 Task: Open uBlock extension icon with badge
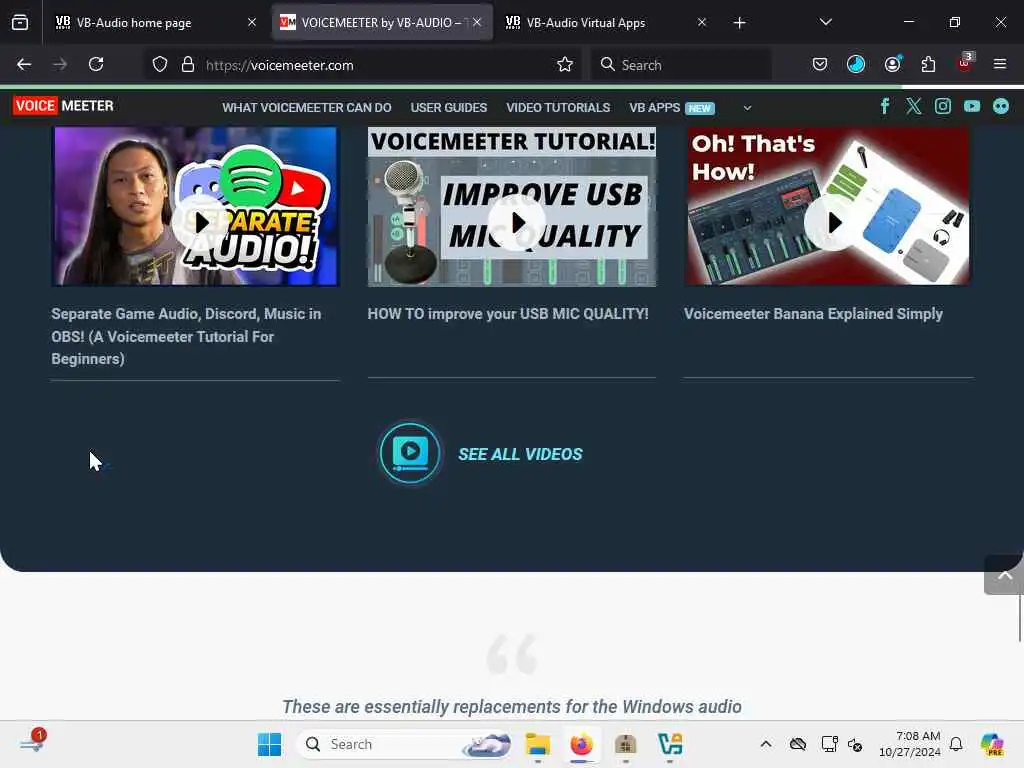[x=965, y=63]
